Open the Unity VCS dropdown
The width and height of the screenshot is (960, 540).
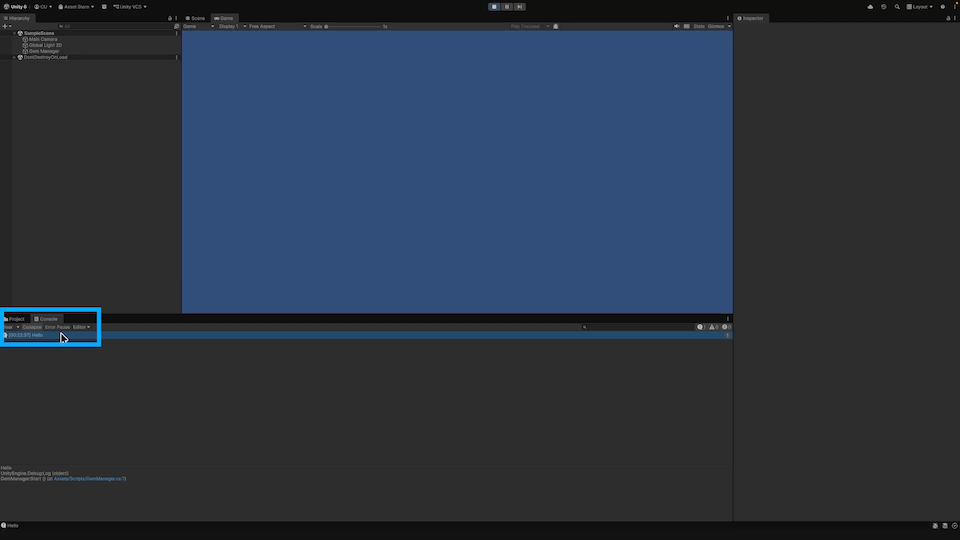tap(130, 7)
